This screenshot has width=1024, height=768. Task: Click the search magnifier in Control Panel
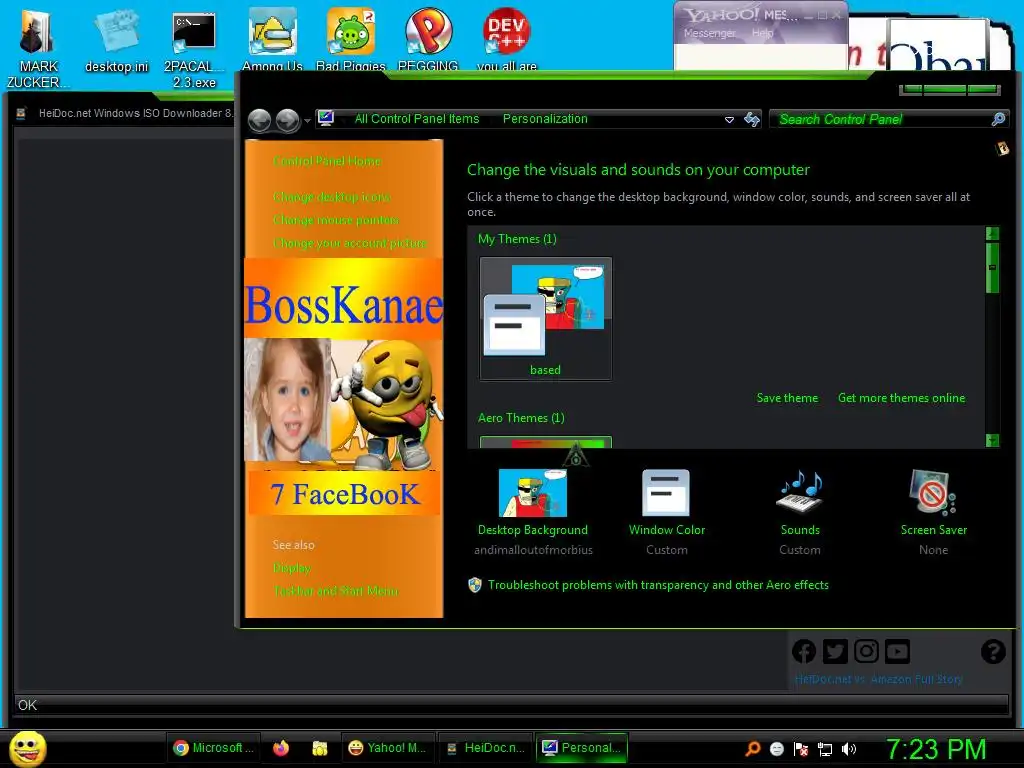click(x=998, y=119)
